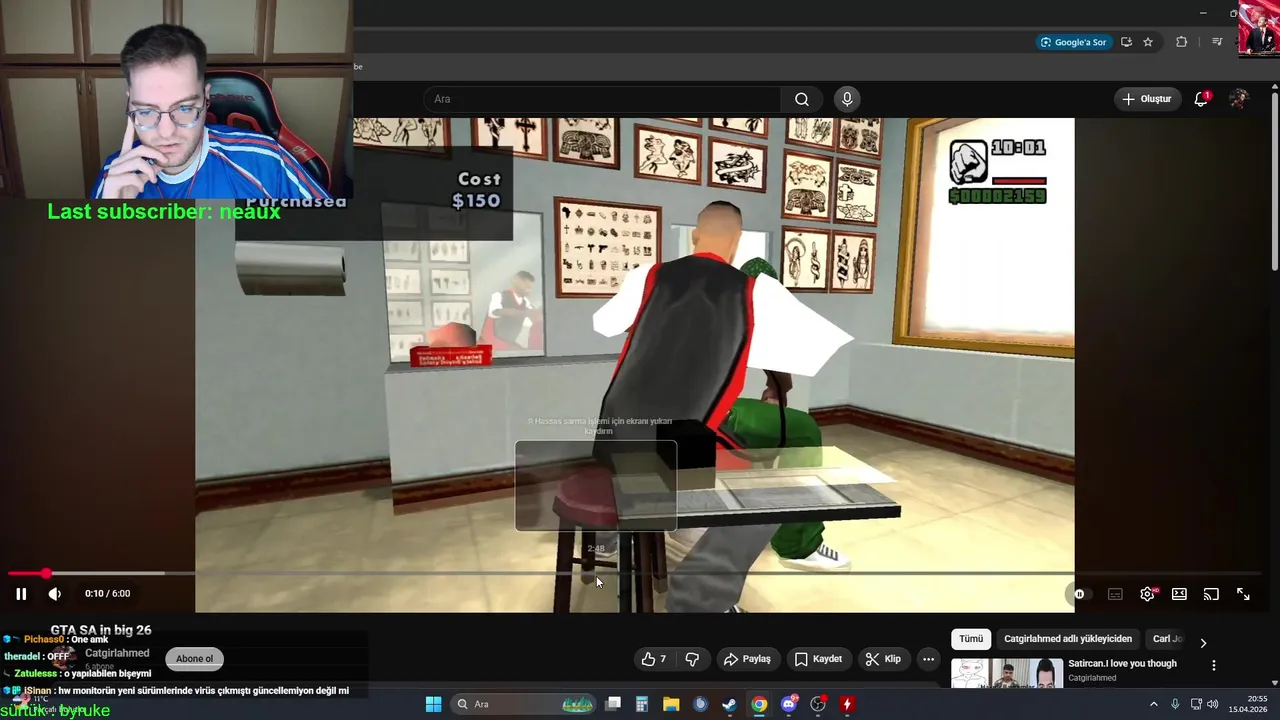Start voice search with the microphone icon
This screenshot has height=720, width=1280.
(x=847, y=99)
